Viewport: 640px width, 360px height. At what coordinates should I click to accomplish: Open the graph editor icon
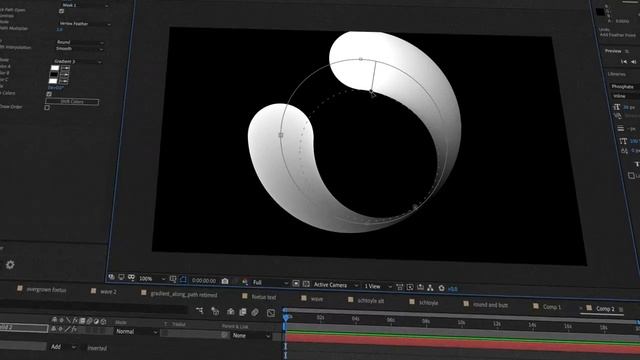pos(271,313)
